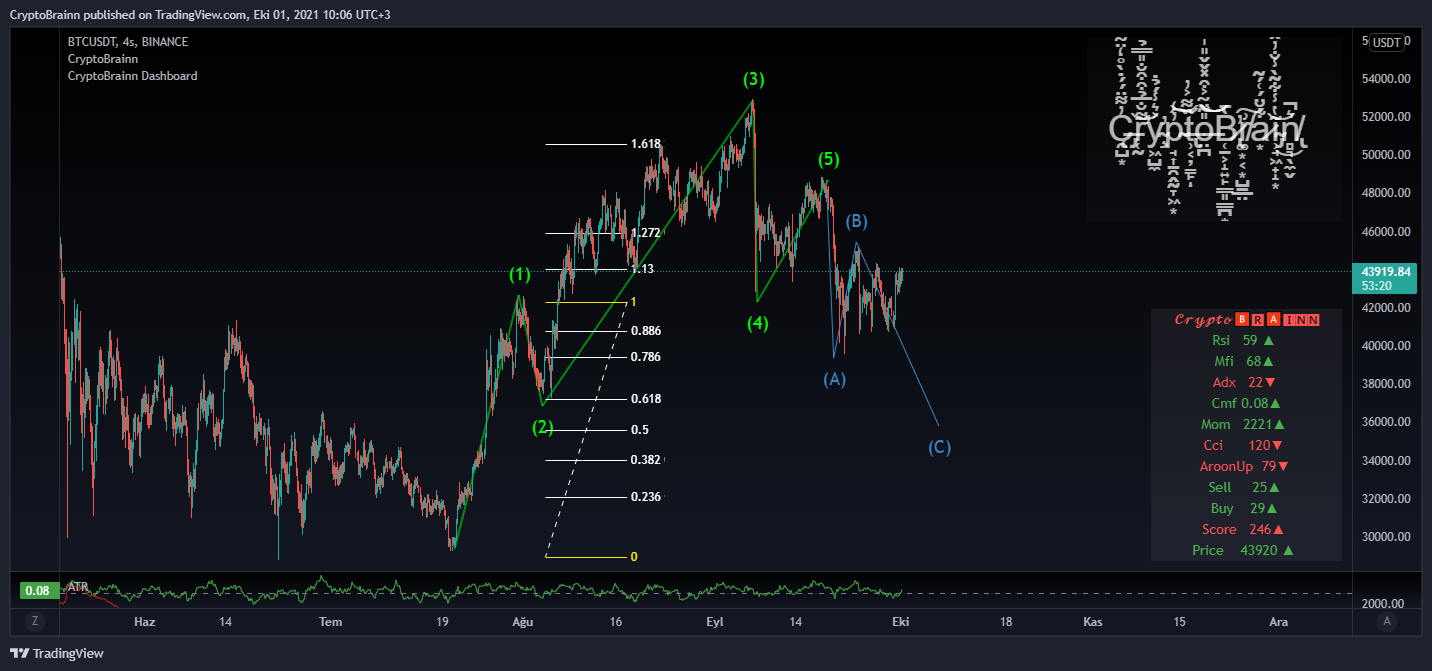The height and width of the screenshot is (671, 1432).
Task: Select the 0.618 Fibonacci level label
Action: (645, 398)
